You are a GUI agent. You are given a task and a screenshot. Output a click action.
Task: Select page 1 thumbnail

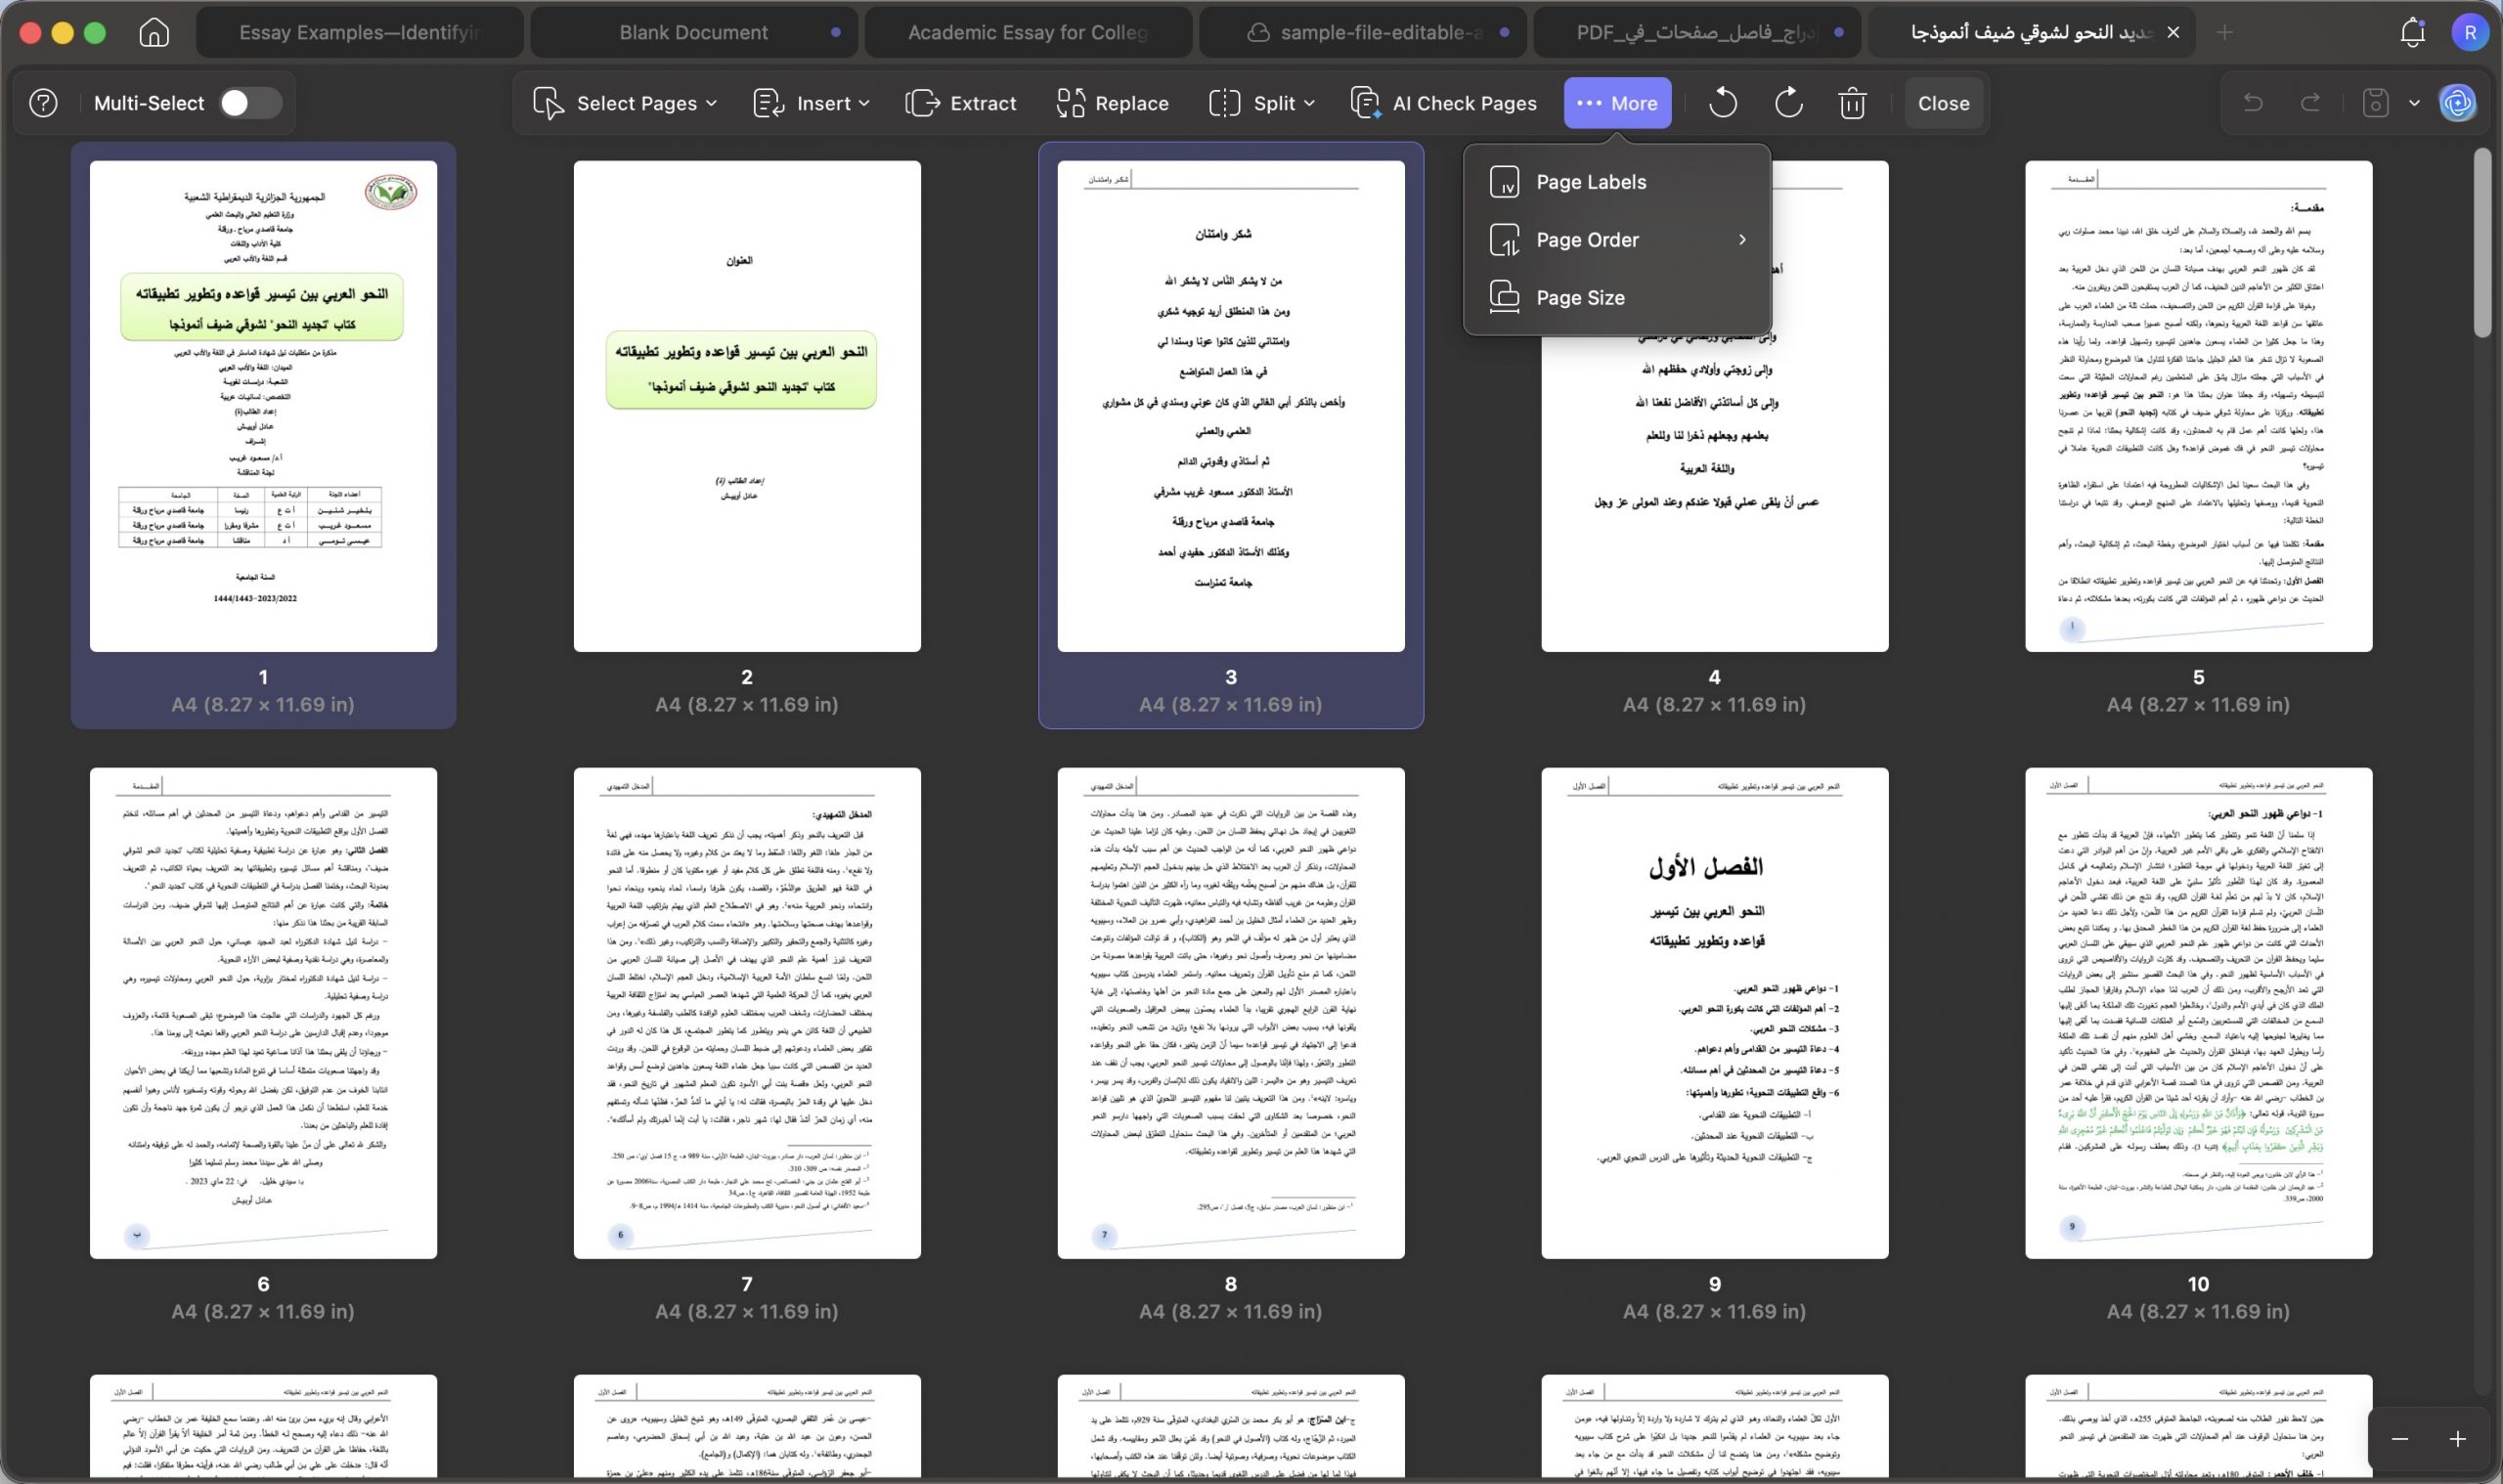(263, 406)
